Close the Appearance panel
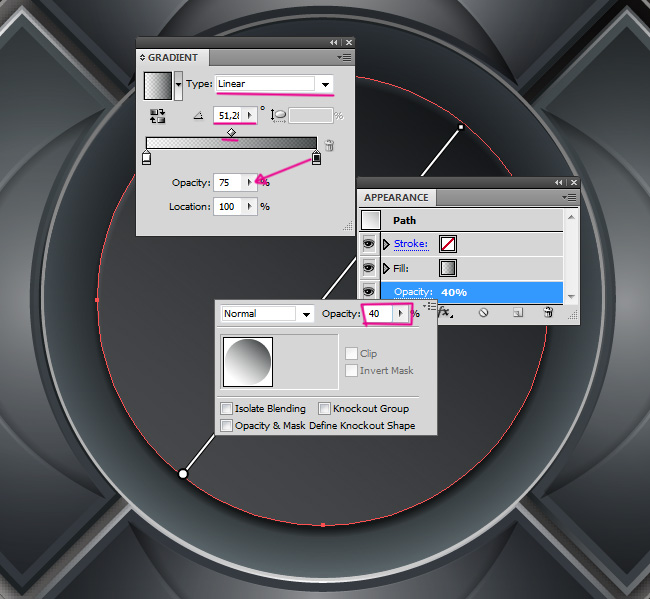This screenshot has width=650, height=599. pyautogui.click(x=574, y=182)
